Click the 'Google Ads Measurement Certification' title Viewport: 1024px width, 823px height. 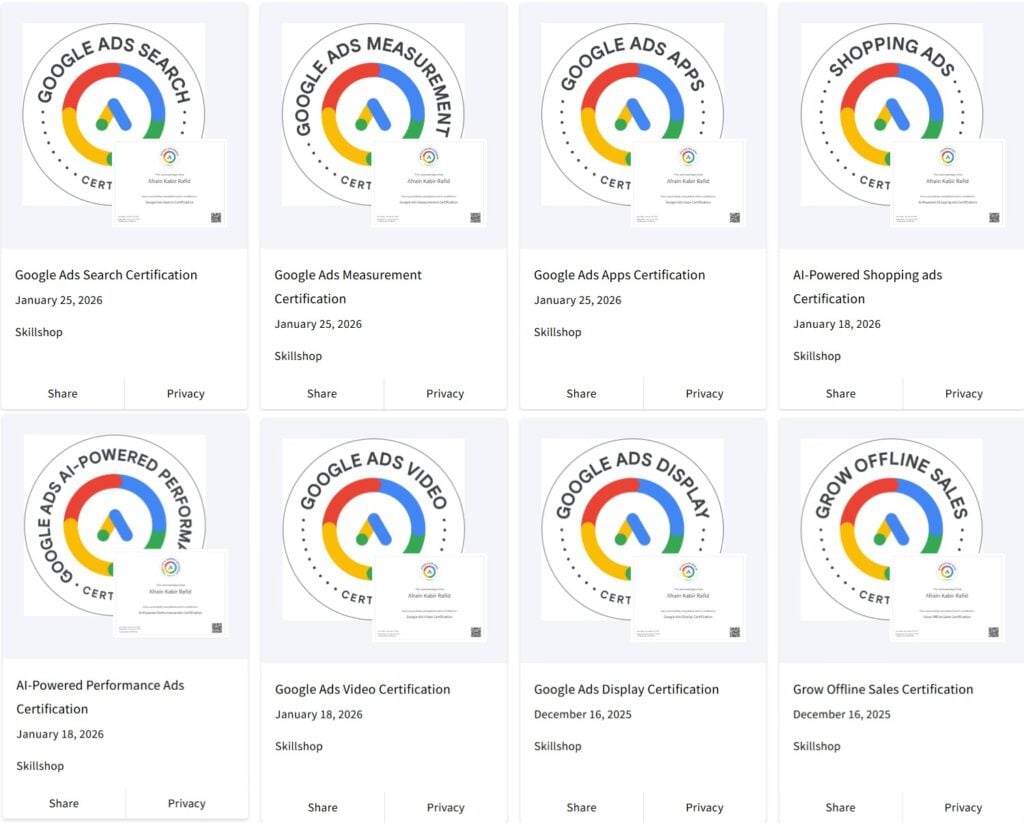[x=348, y=287]
